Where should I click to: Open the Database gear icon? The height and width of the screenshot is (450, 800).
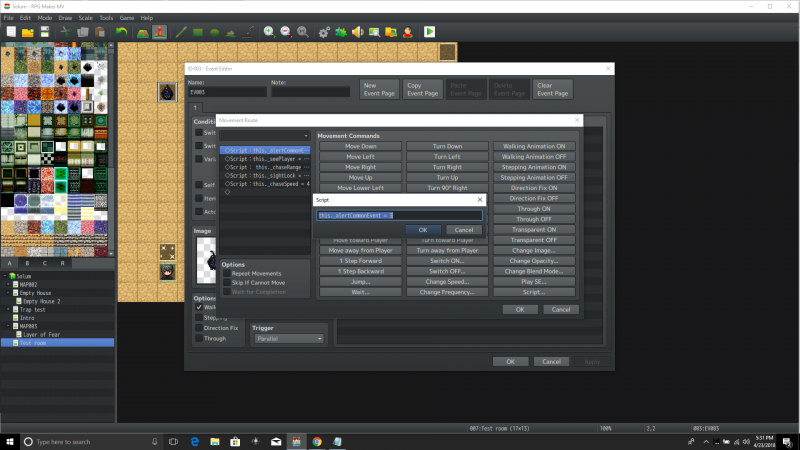(324, 32)
